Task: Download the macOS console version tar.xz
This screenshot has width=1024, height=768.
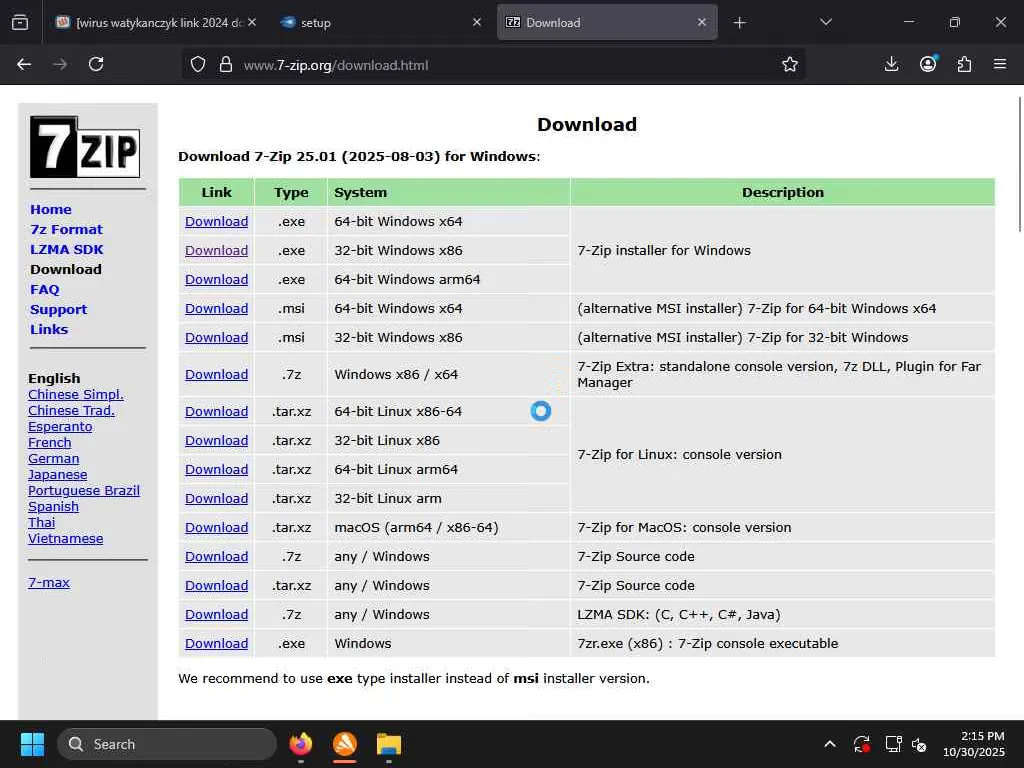Action: point(216,528)
